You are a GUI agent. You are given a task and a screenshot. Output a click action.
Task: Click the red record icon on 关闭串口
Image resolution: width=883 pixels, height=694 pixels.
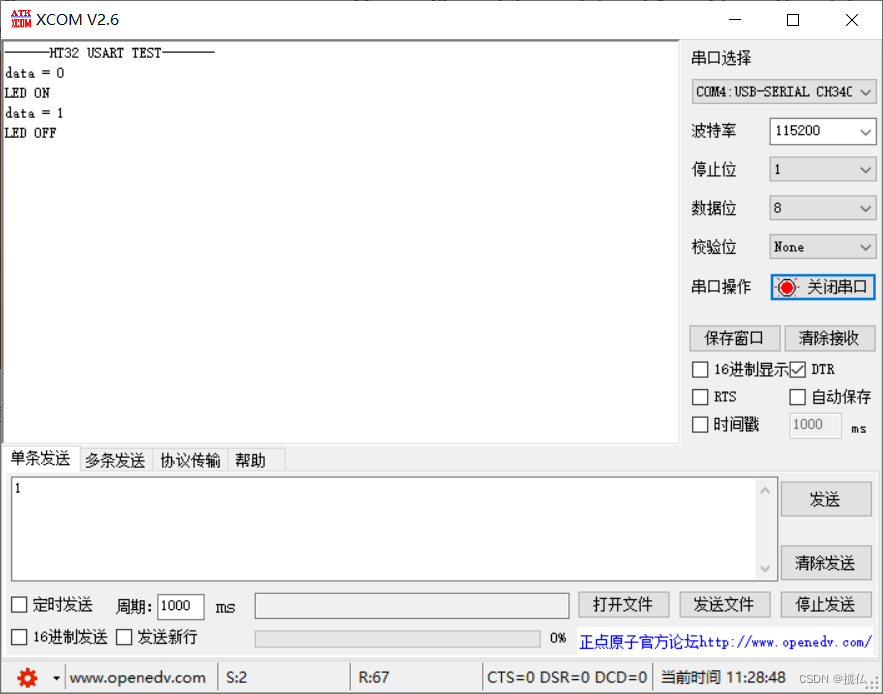[x=787, y=288]
